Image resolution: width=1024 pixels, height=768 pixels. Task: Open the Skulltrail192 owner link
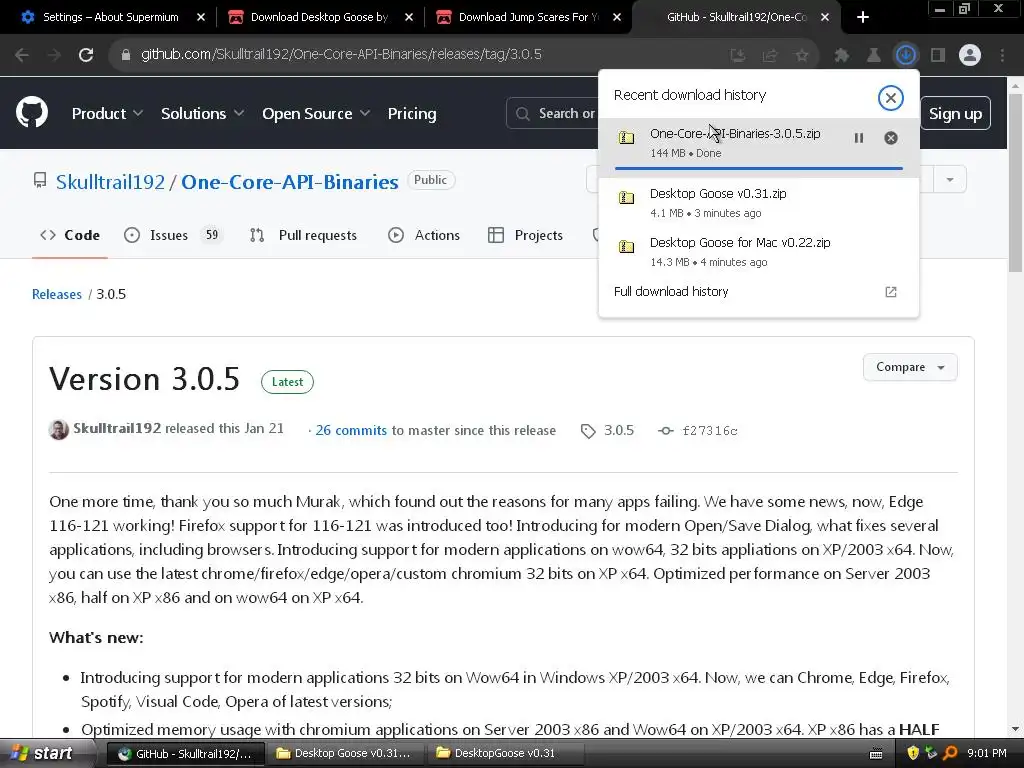point(110,182)
